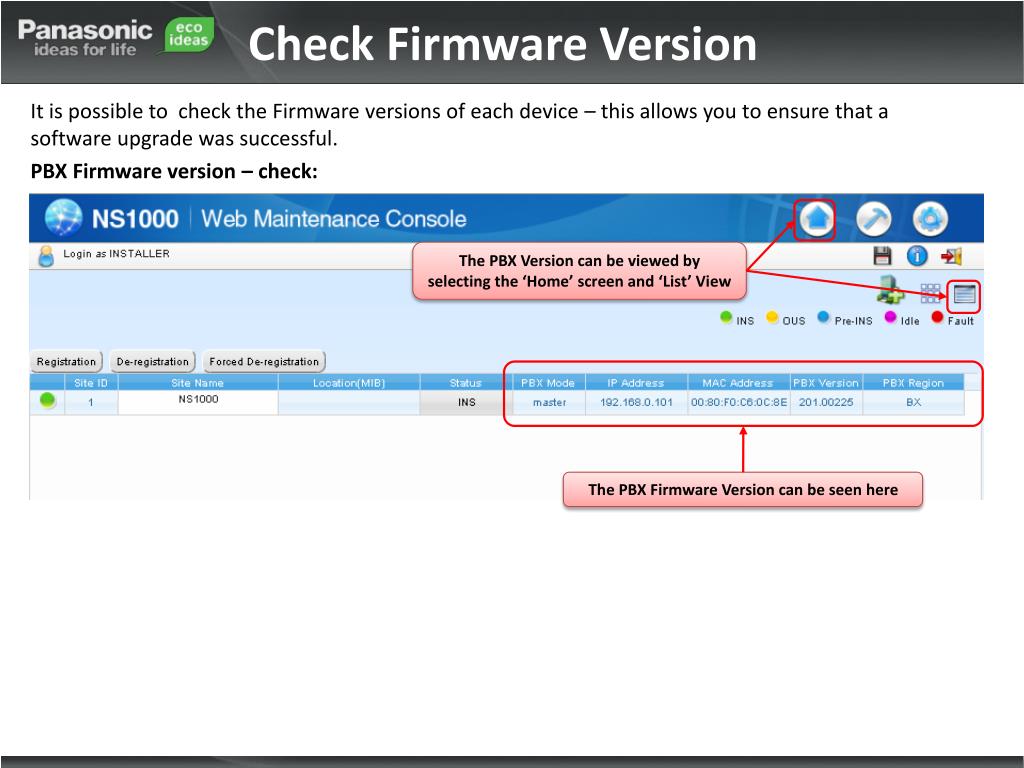Click the yellow OUS legend dot
Viewport: 1024px width, 768px height.
pyautogui.click(x=772, y=317)
